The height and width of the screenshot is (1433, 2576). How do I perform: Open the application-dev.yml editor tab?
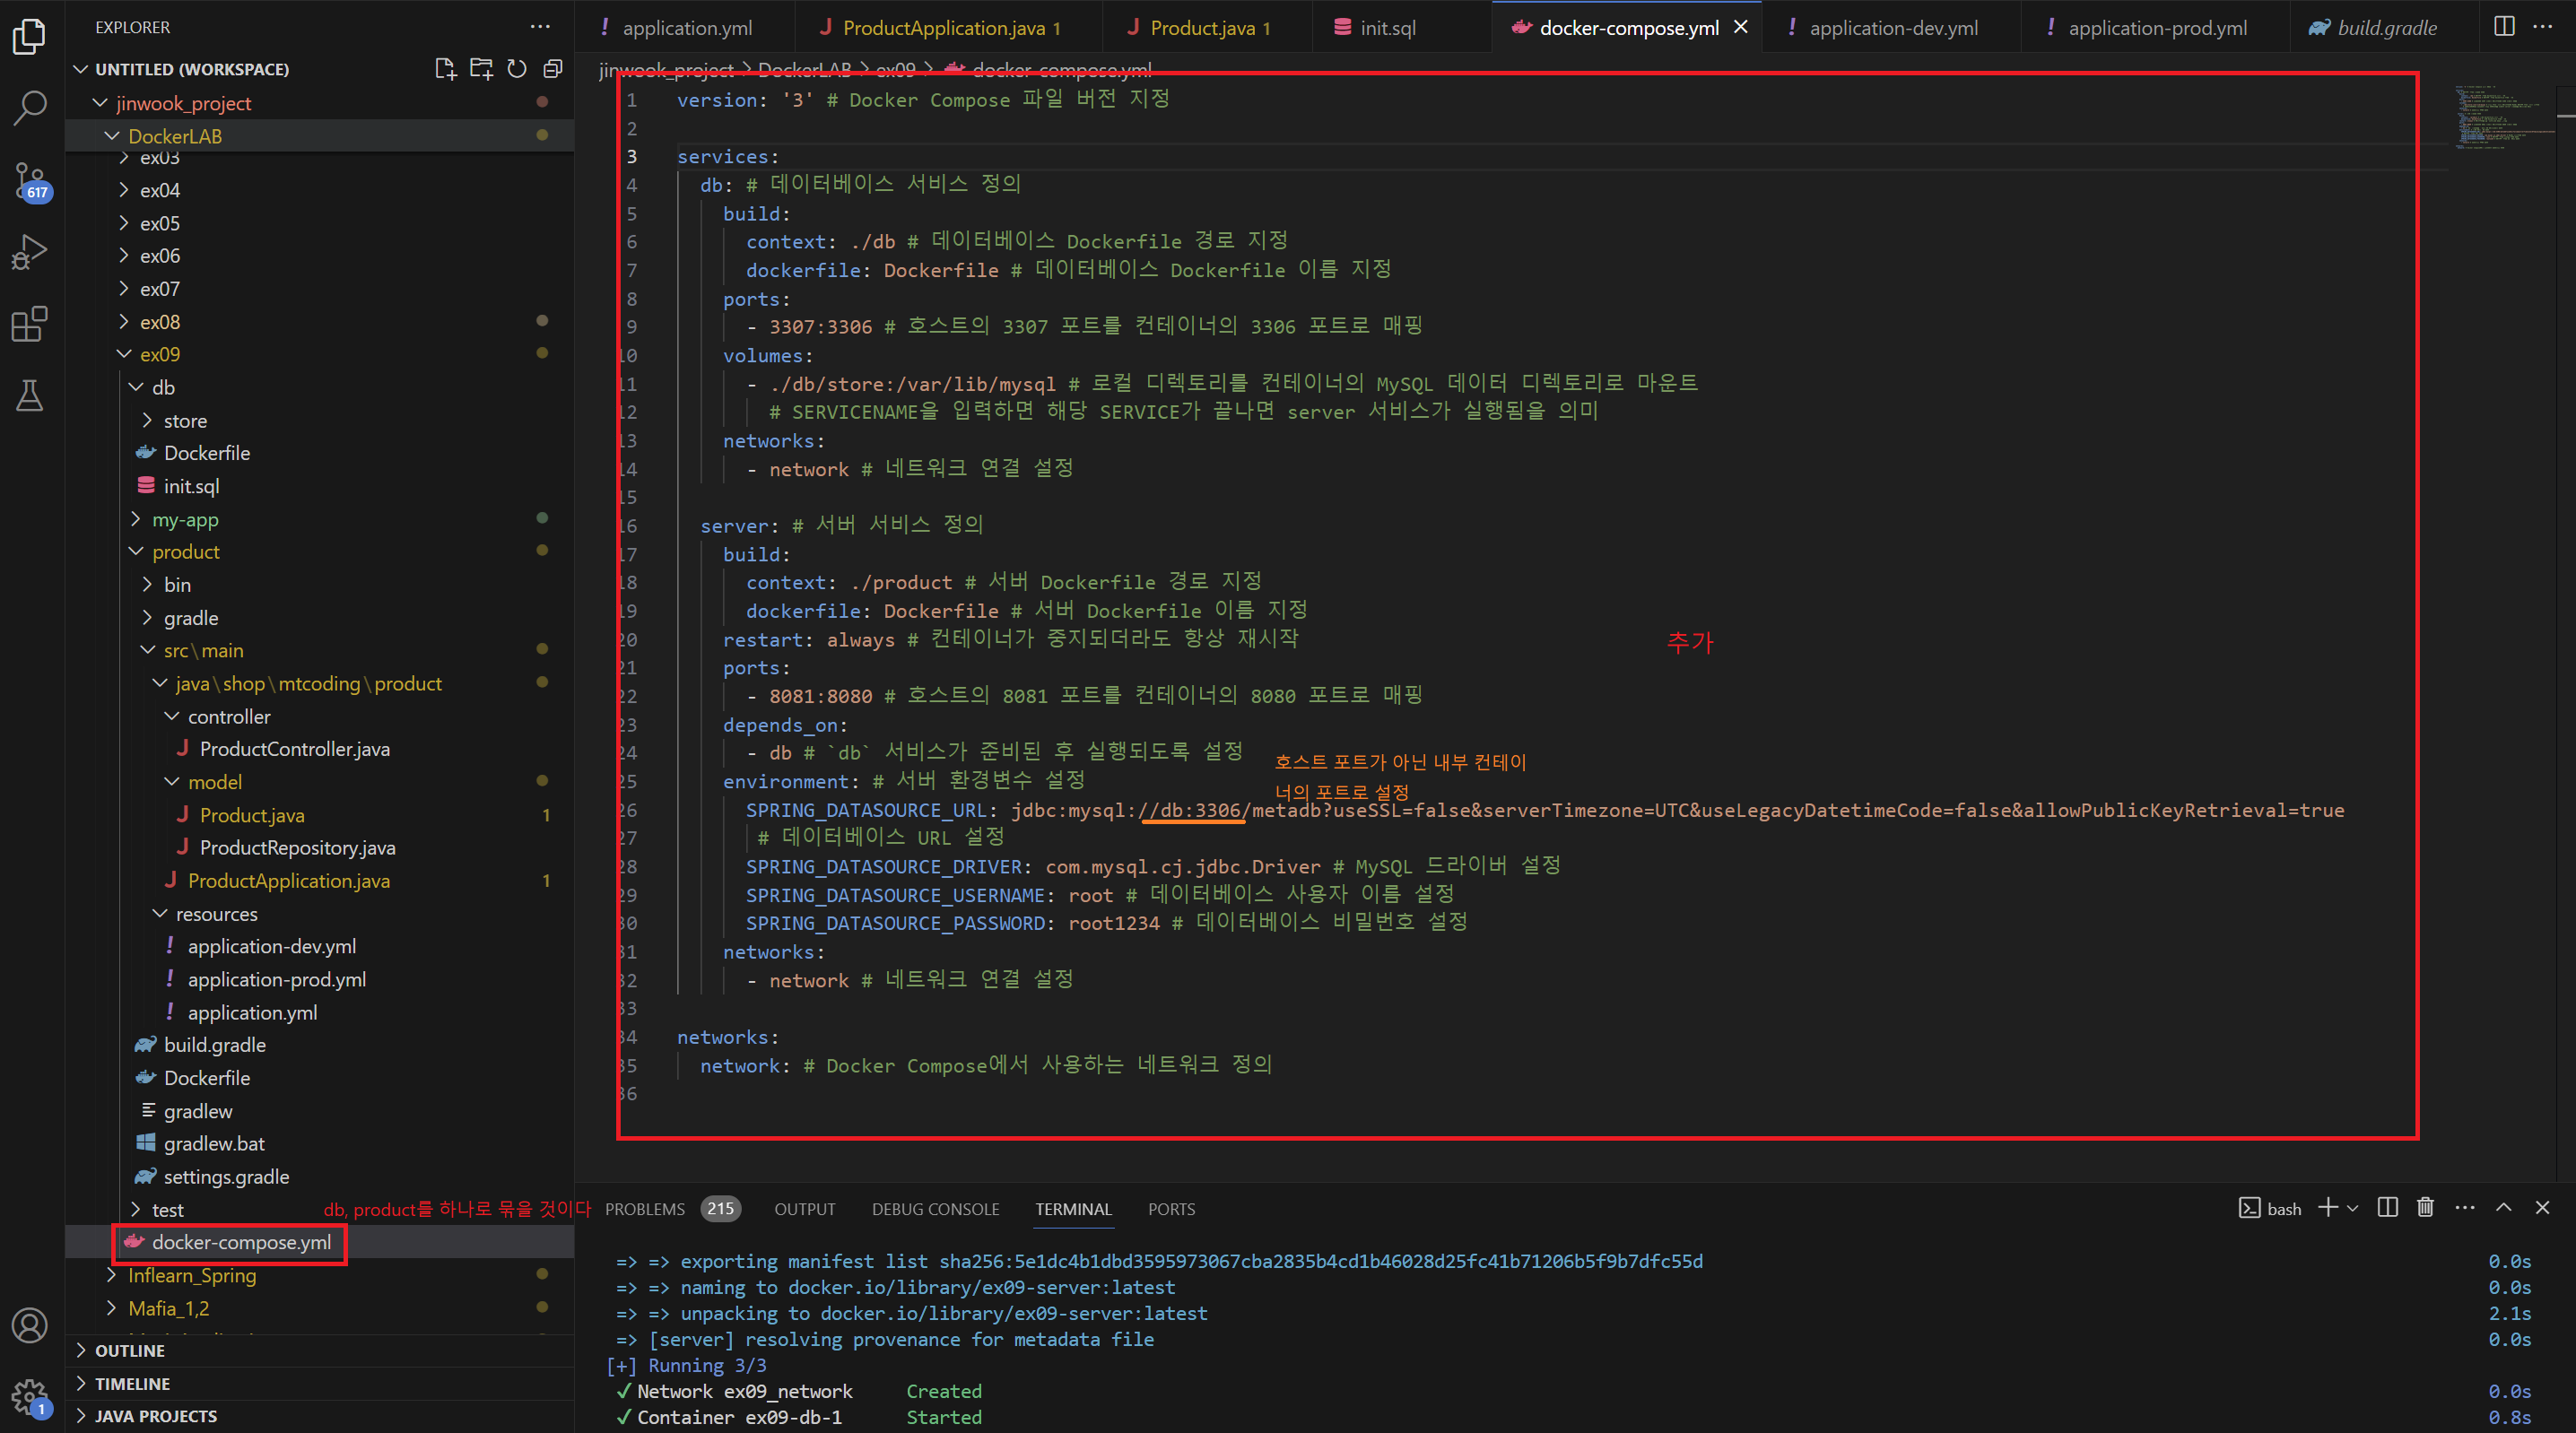1893,28
